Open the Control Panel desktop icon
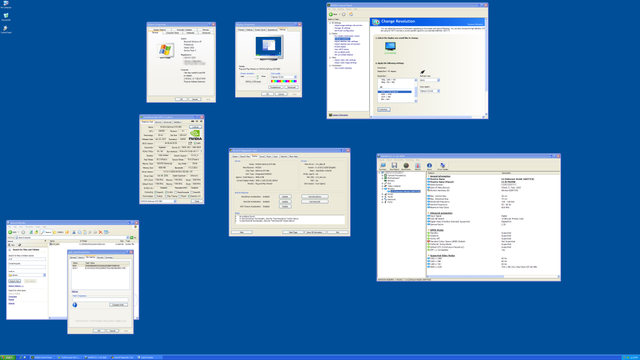The width and height of the screenshot is (640, 360). [x=6, y=29]
